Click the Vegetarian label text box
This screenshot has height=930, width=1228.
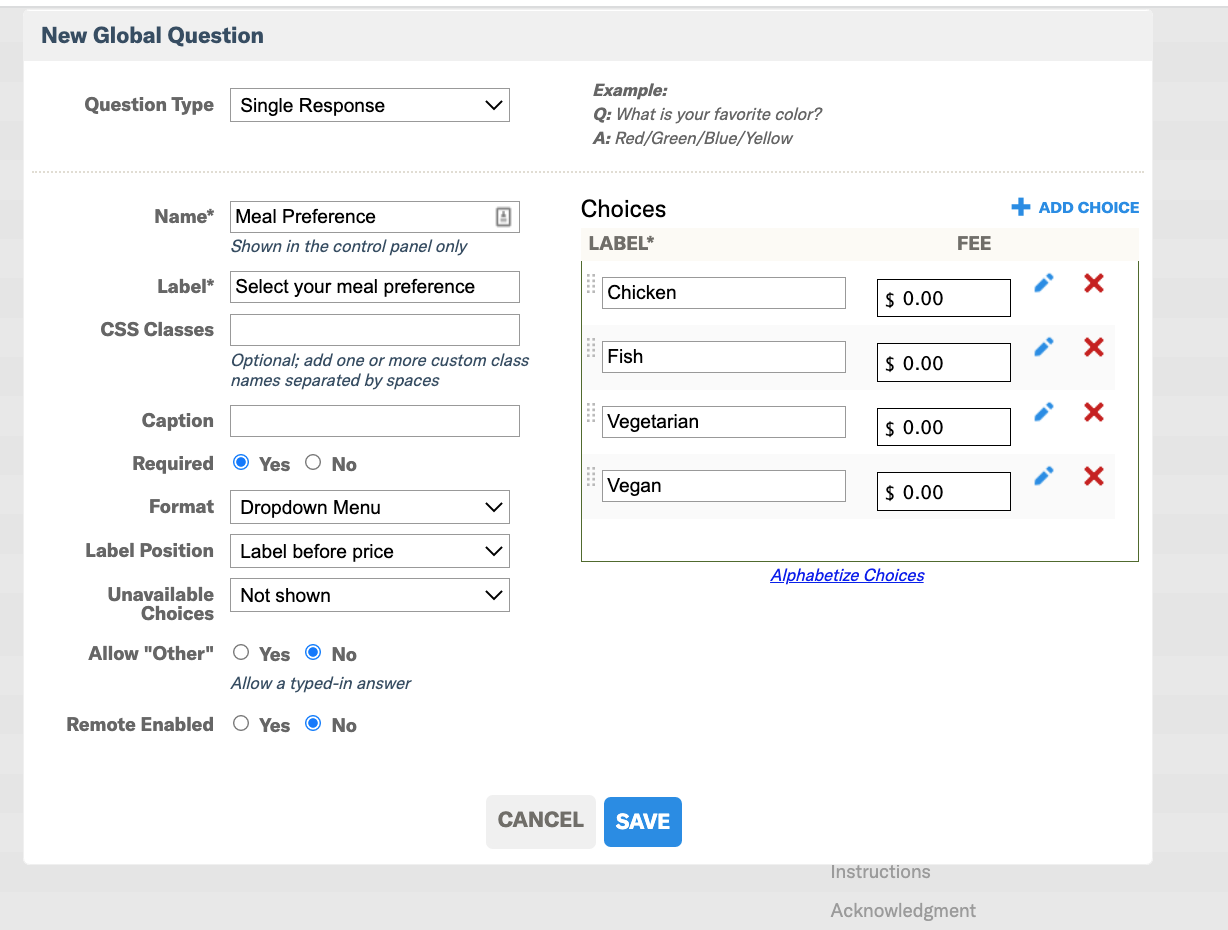(724, 422)
